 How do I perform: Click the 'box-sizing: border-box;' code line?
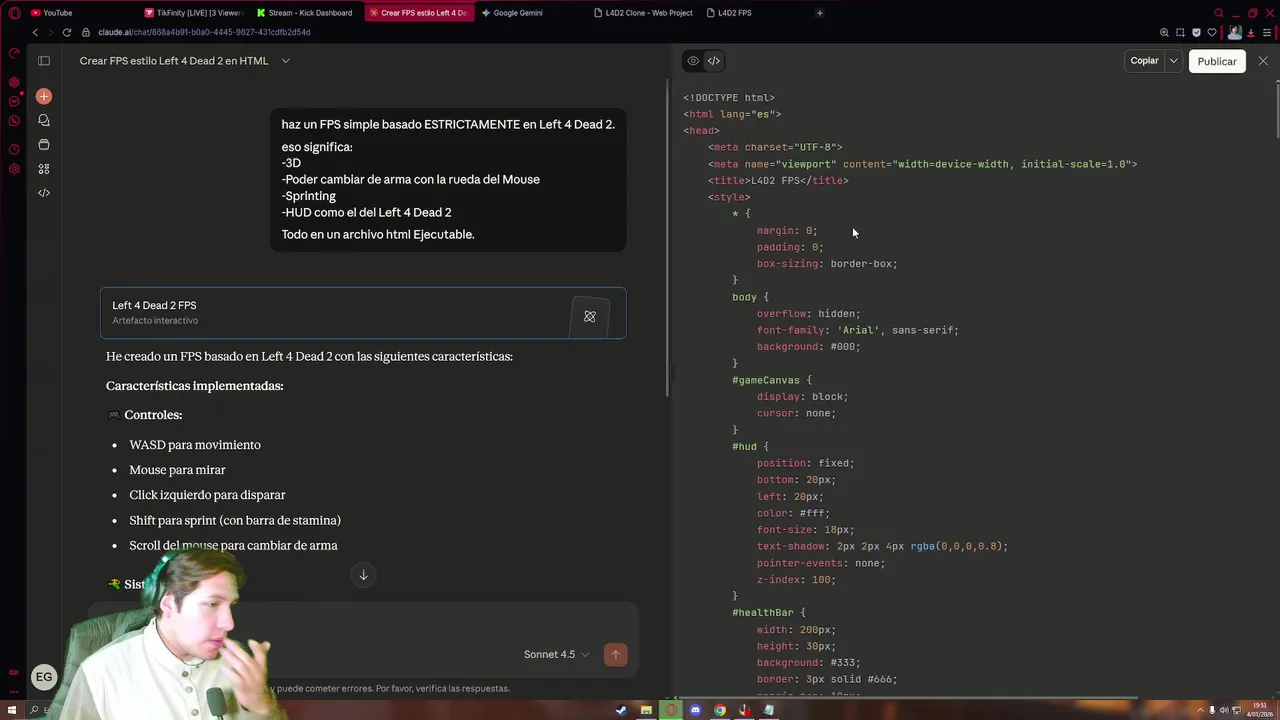tap(827, 264)
